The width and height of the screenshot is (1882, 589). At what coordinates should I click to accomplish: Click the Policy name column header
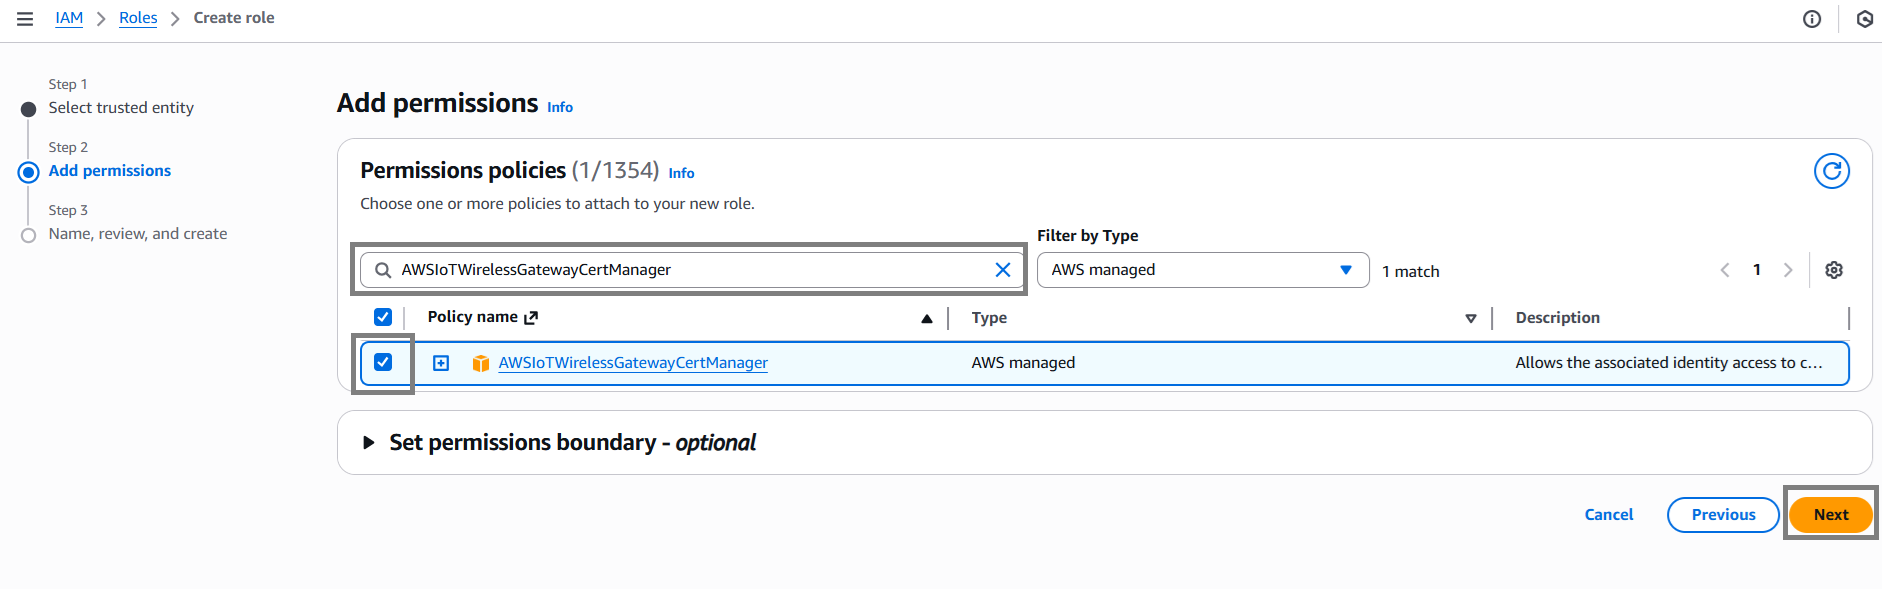click(x=473, y=317)
